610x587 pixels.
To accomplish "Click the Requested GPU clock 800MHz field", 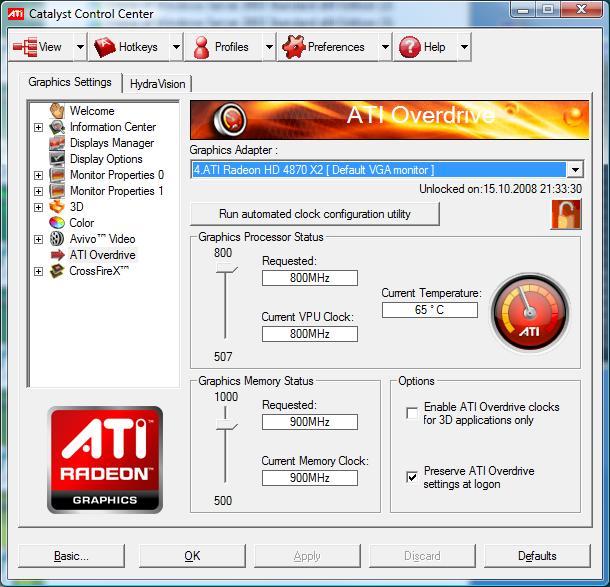I will coord(310,278).
